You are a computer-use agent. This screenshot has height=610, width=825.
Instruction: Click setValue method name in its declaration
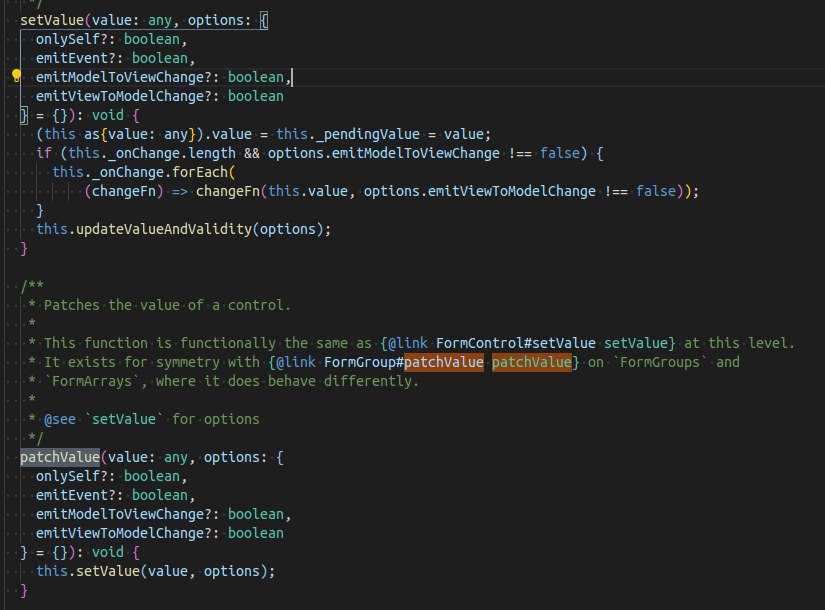coord(52,20)
